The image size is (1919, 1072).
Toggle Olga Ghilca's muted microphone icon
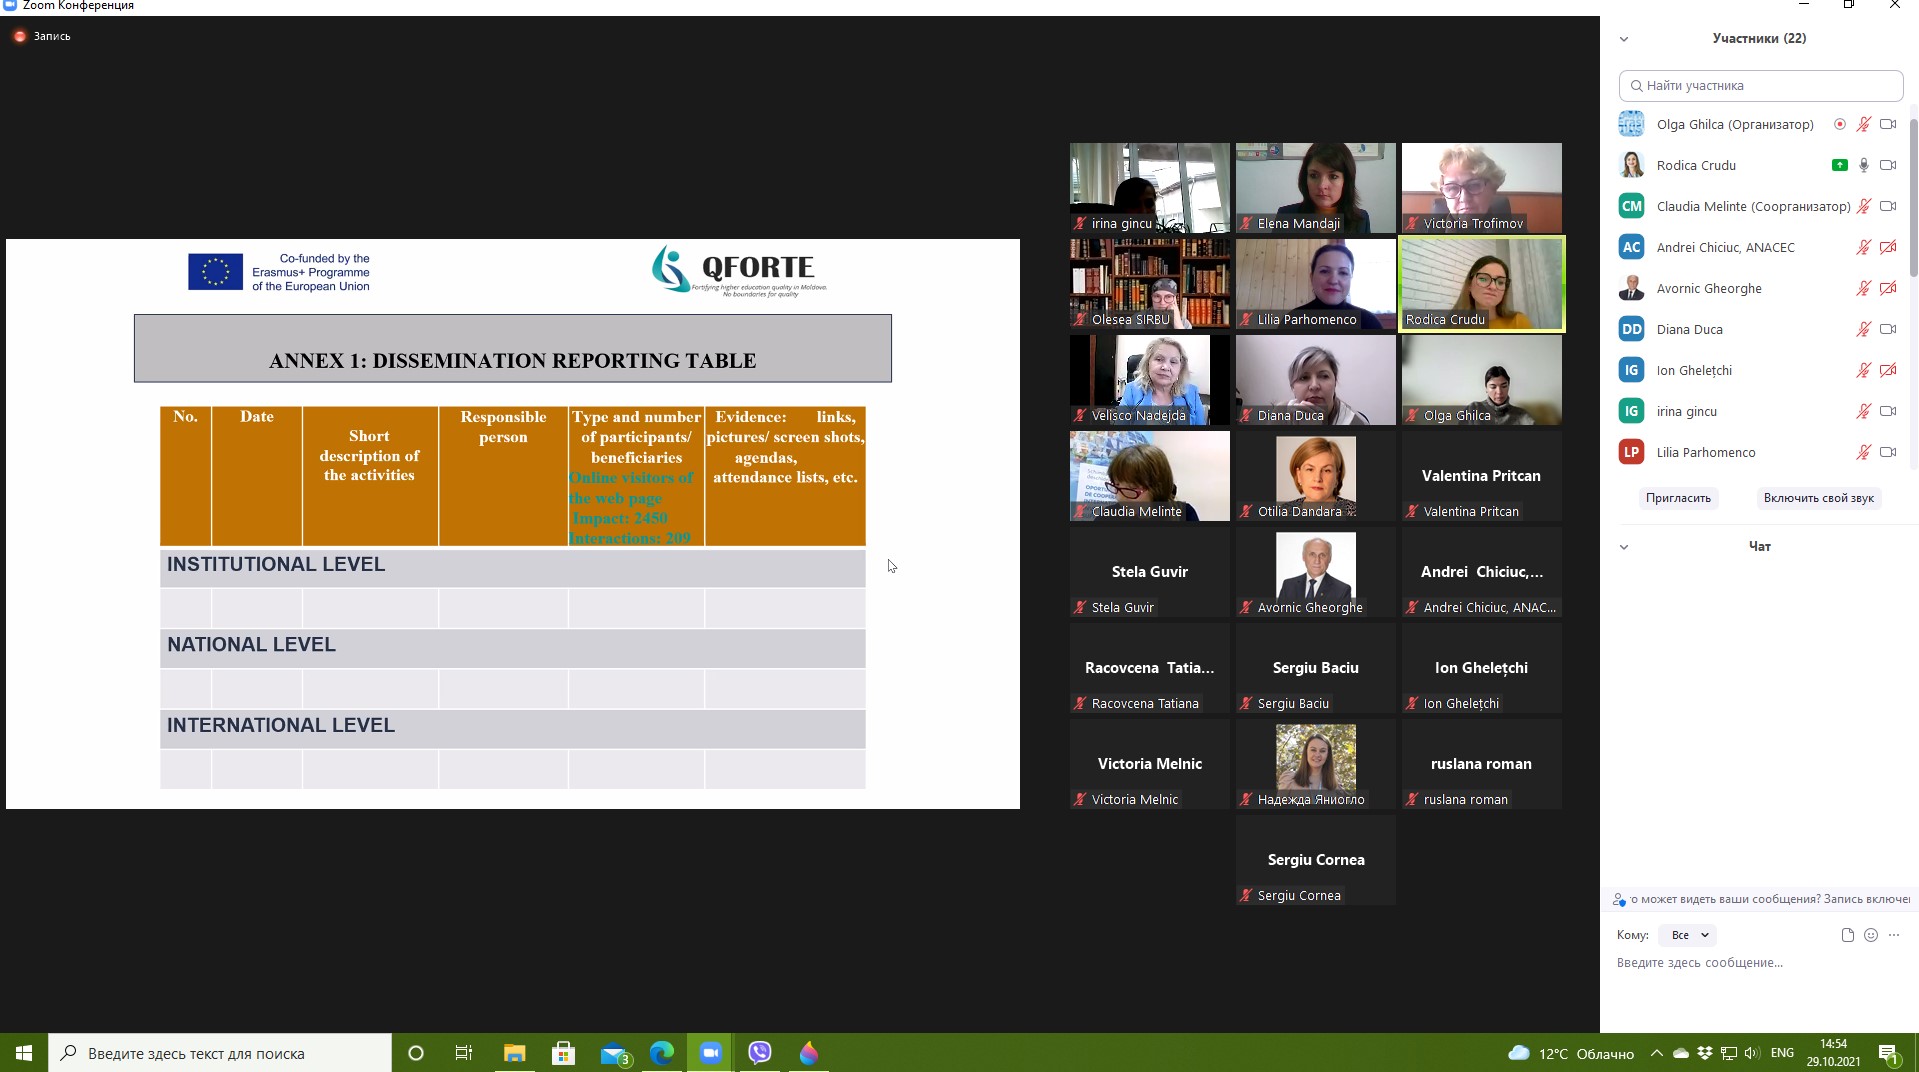click(x=1863, y=124)
